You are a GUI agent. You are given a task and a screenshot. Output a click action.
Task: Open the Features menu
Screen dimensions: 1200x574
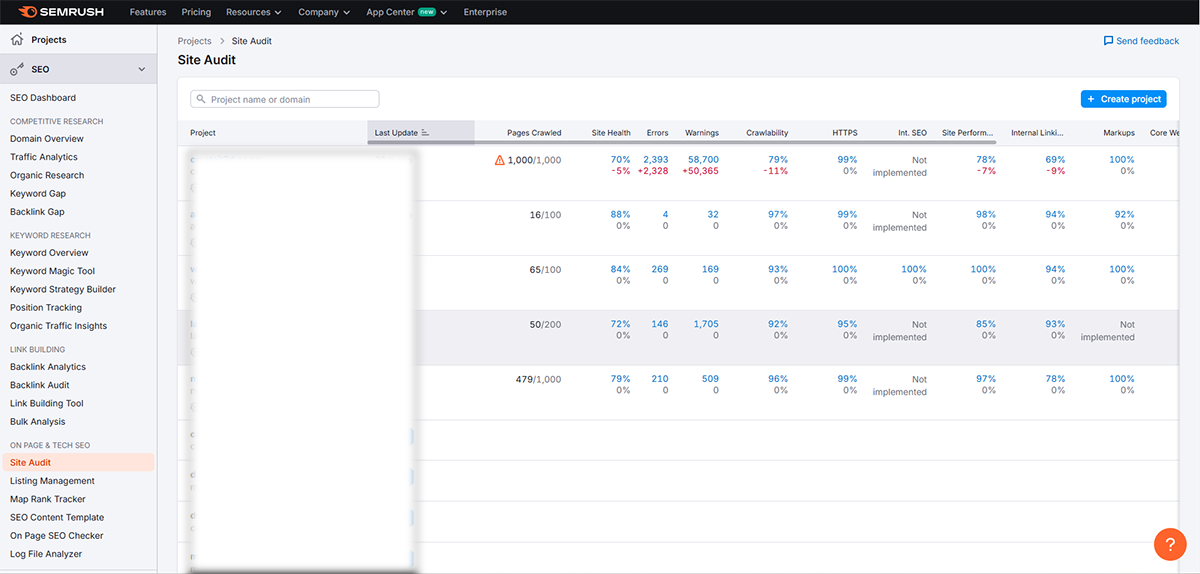pos(148,12)
